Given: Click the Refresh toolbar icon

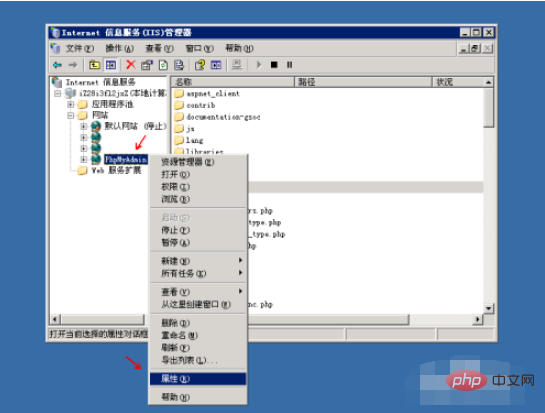Looking at the screenshot, I should [x=163, y=65].
